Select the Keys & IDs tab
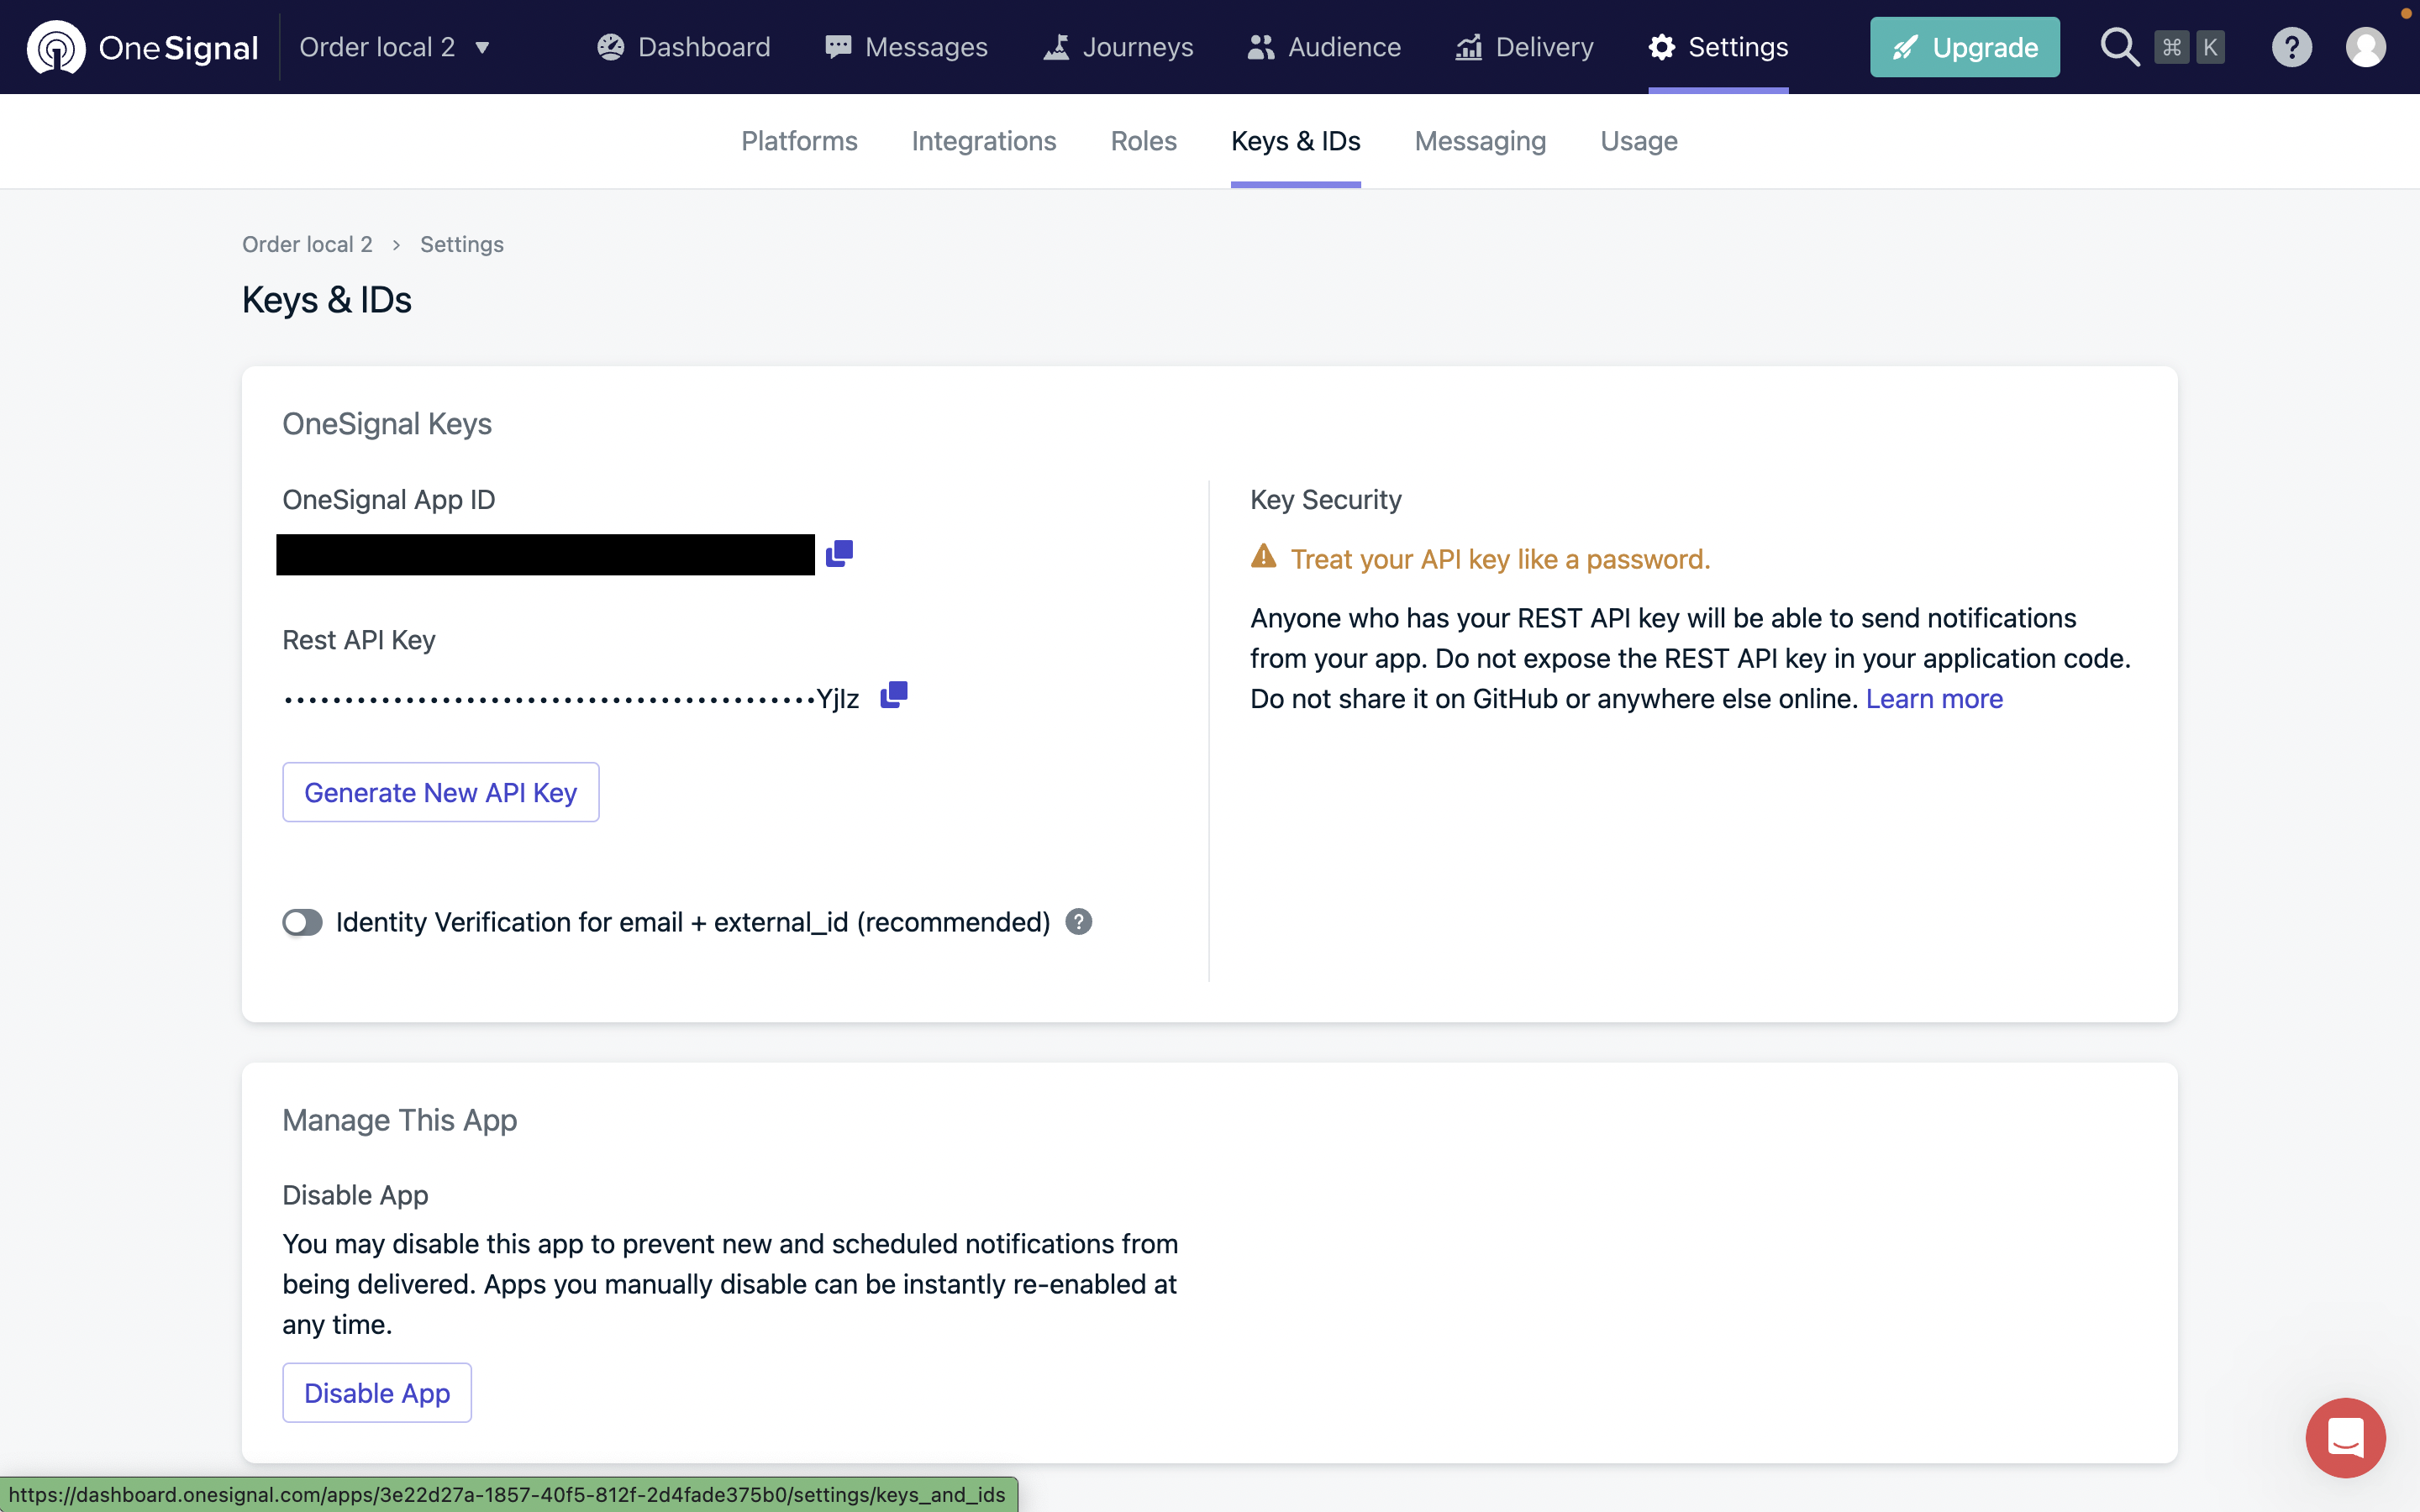Screen dimensions: 2420x1512 coord(1295,141)
